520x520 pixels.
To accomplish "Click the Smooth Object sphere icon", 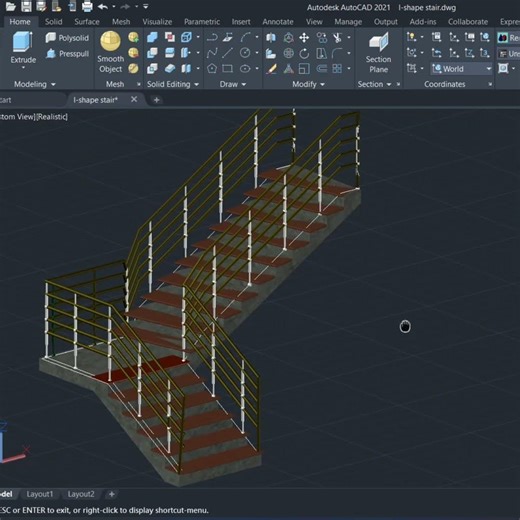I will click(x=110, y=41).
